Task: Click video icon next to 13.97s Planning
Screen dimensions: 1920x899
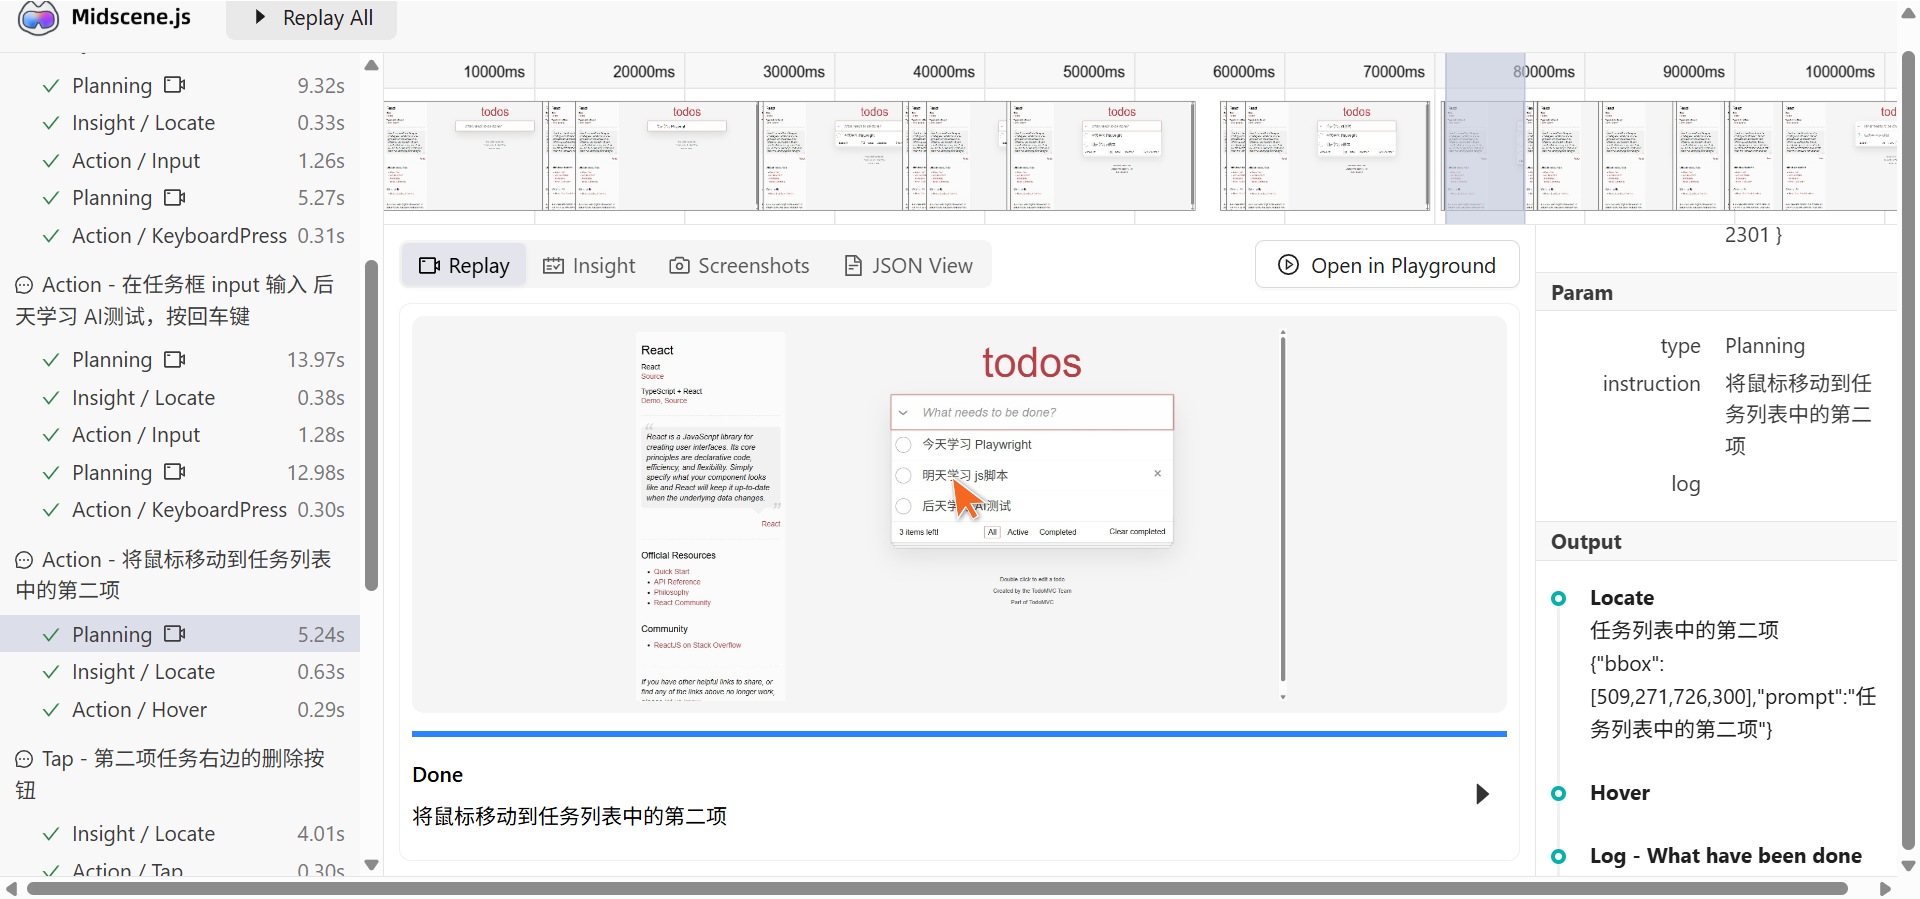Action: [175, 359]
